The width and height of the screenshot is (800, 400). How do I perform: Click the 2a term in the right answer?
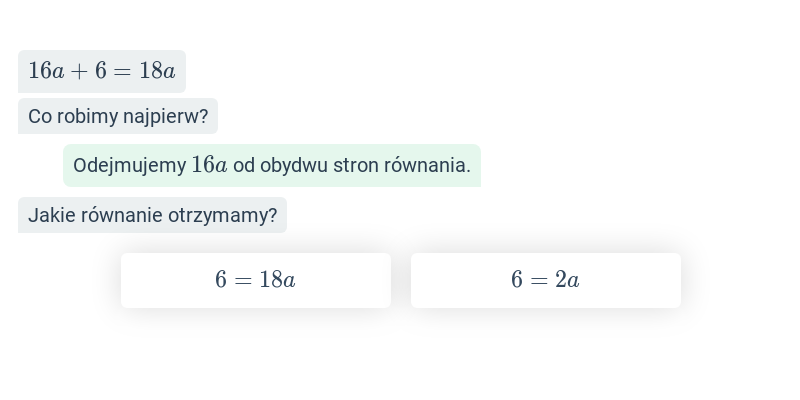567,280
